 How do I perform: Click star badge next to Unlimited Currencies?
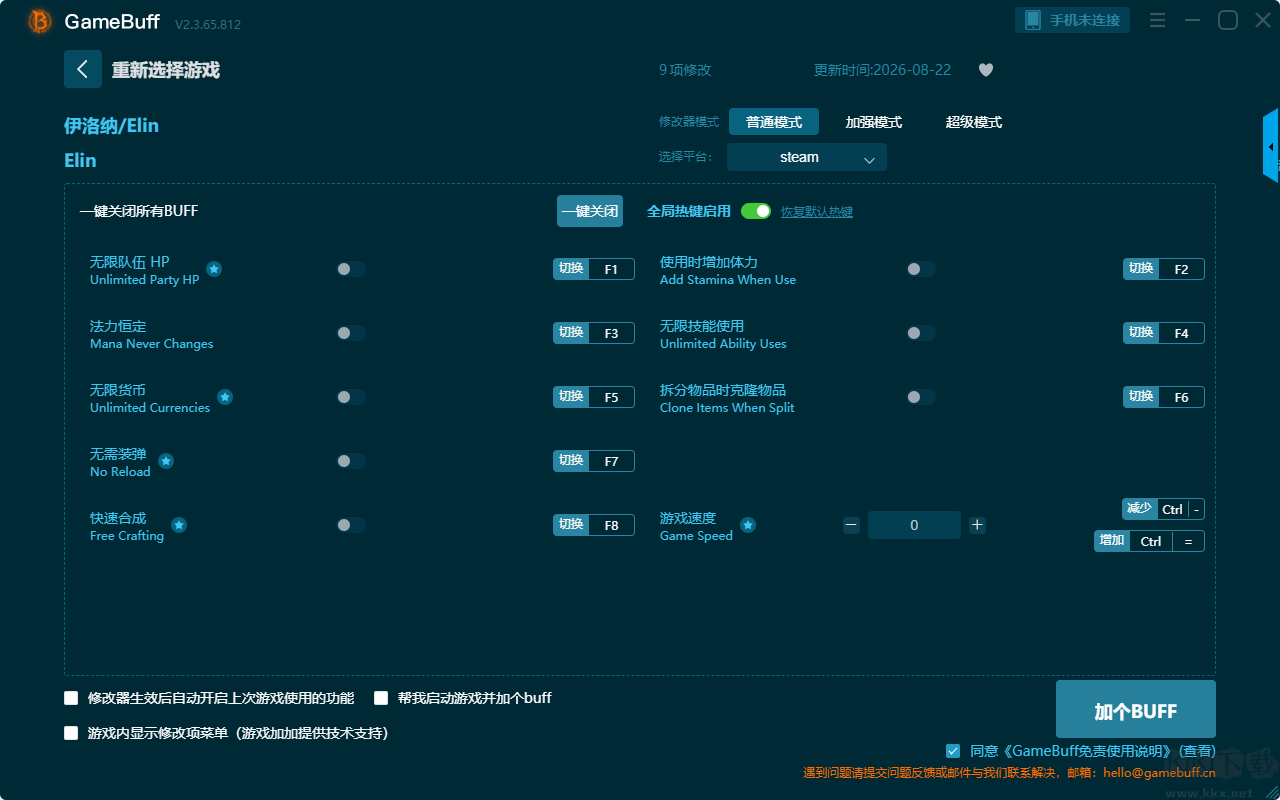click(x=225, y=397)
